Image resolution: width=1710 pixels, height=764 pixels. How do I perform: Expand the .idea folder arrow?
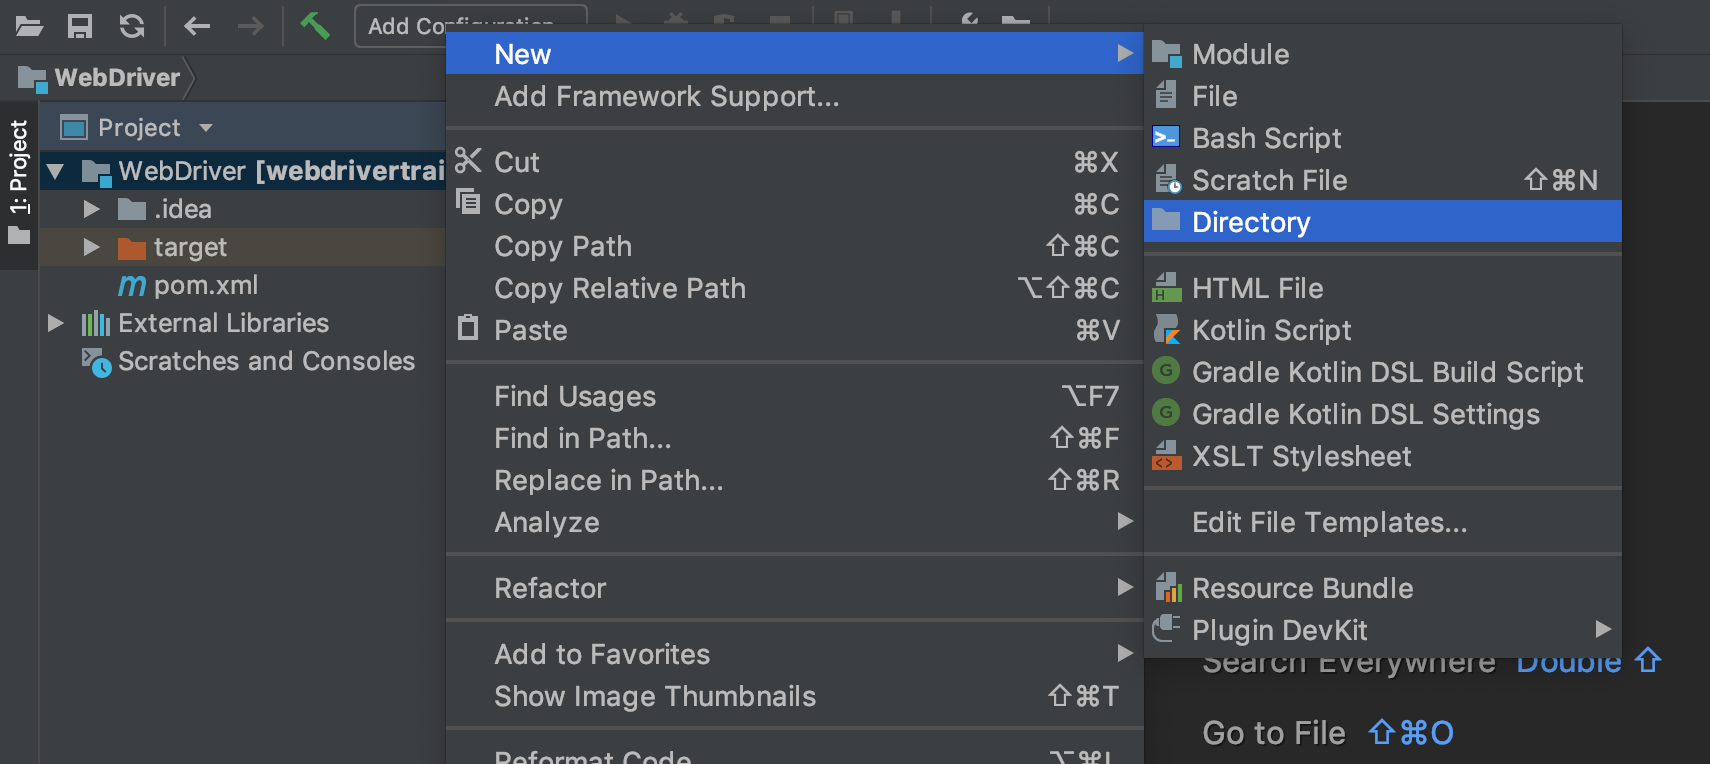92,209
